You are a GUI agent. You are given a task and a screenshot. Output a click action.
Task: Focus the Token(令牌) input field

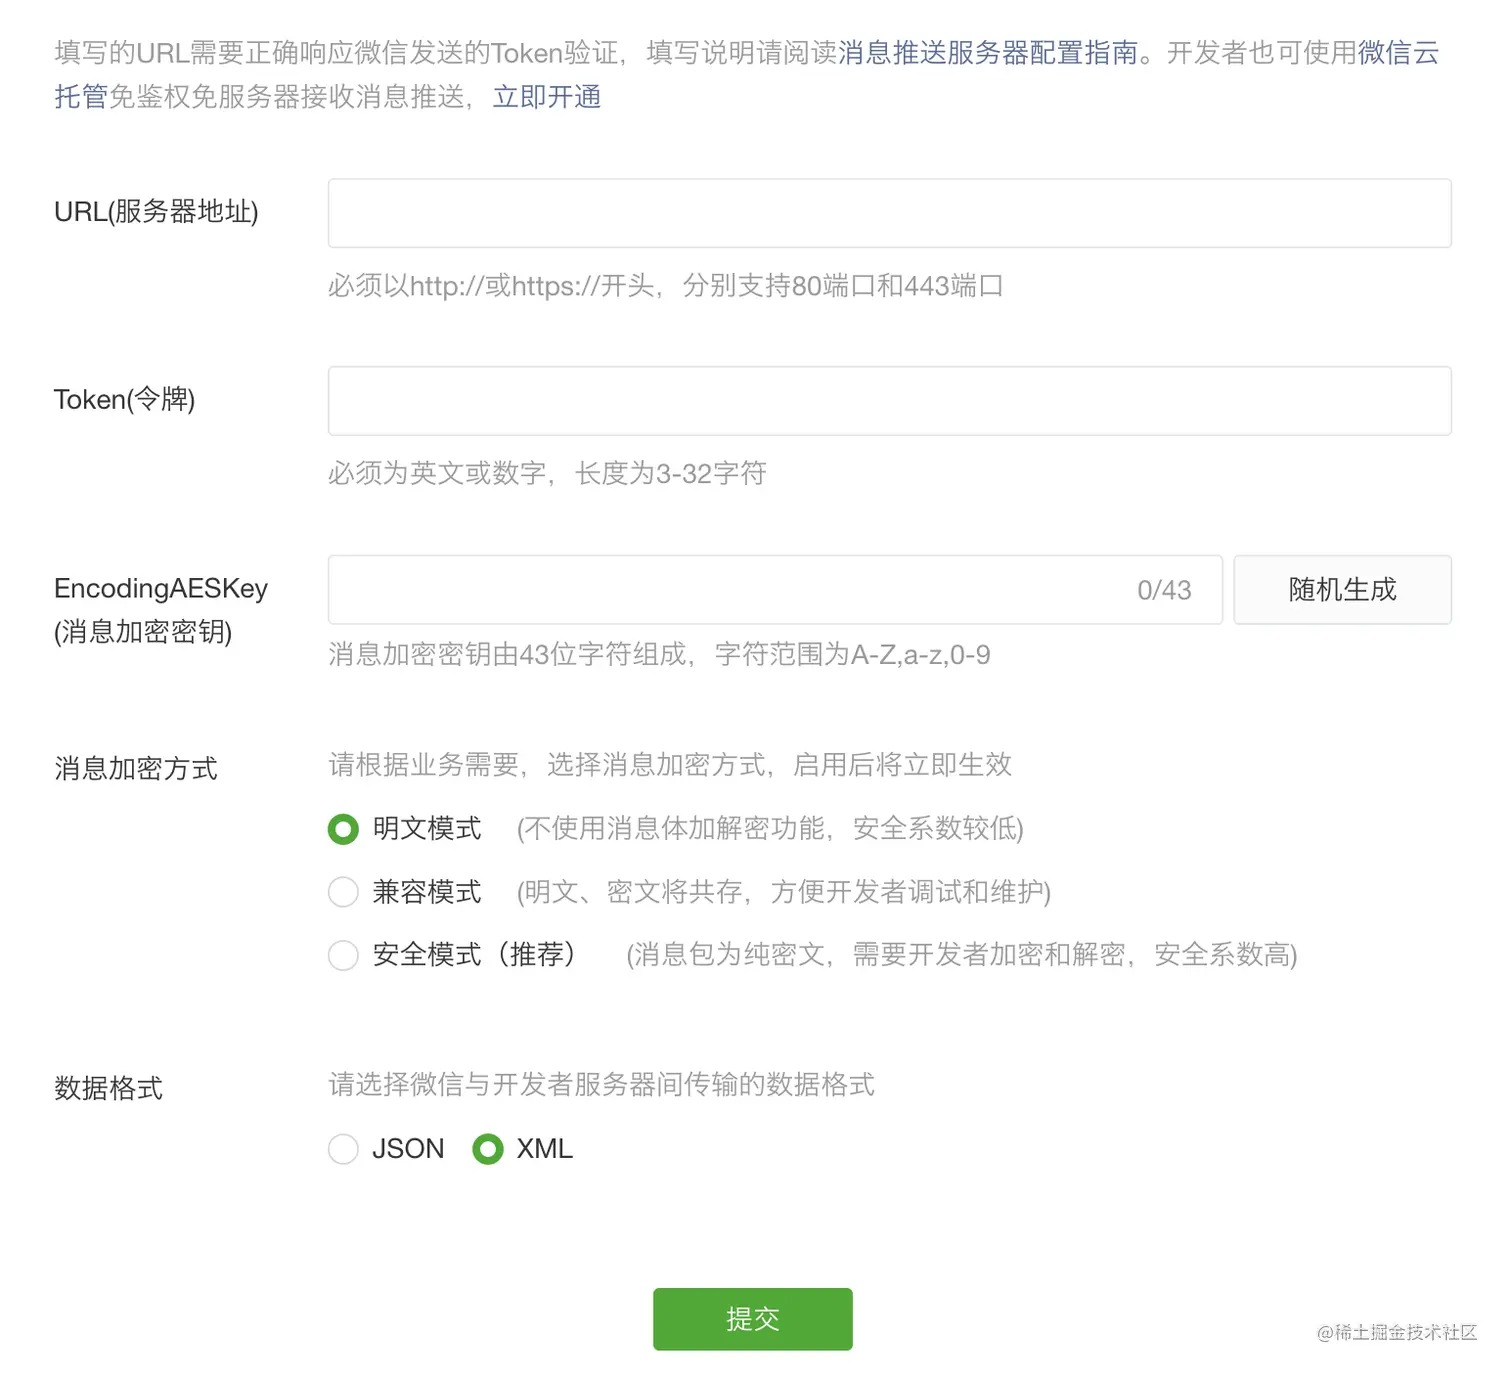point(888,400)
